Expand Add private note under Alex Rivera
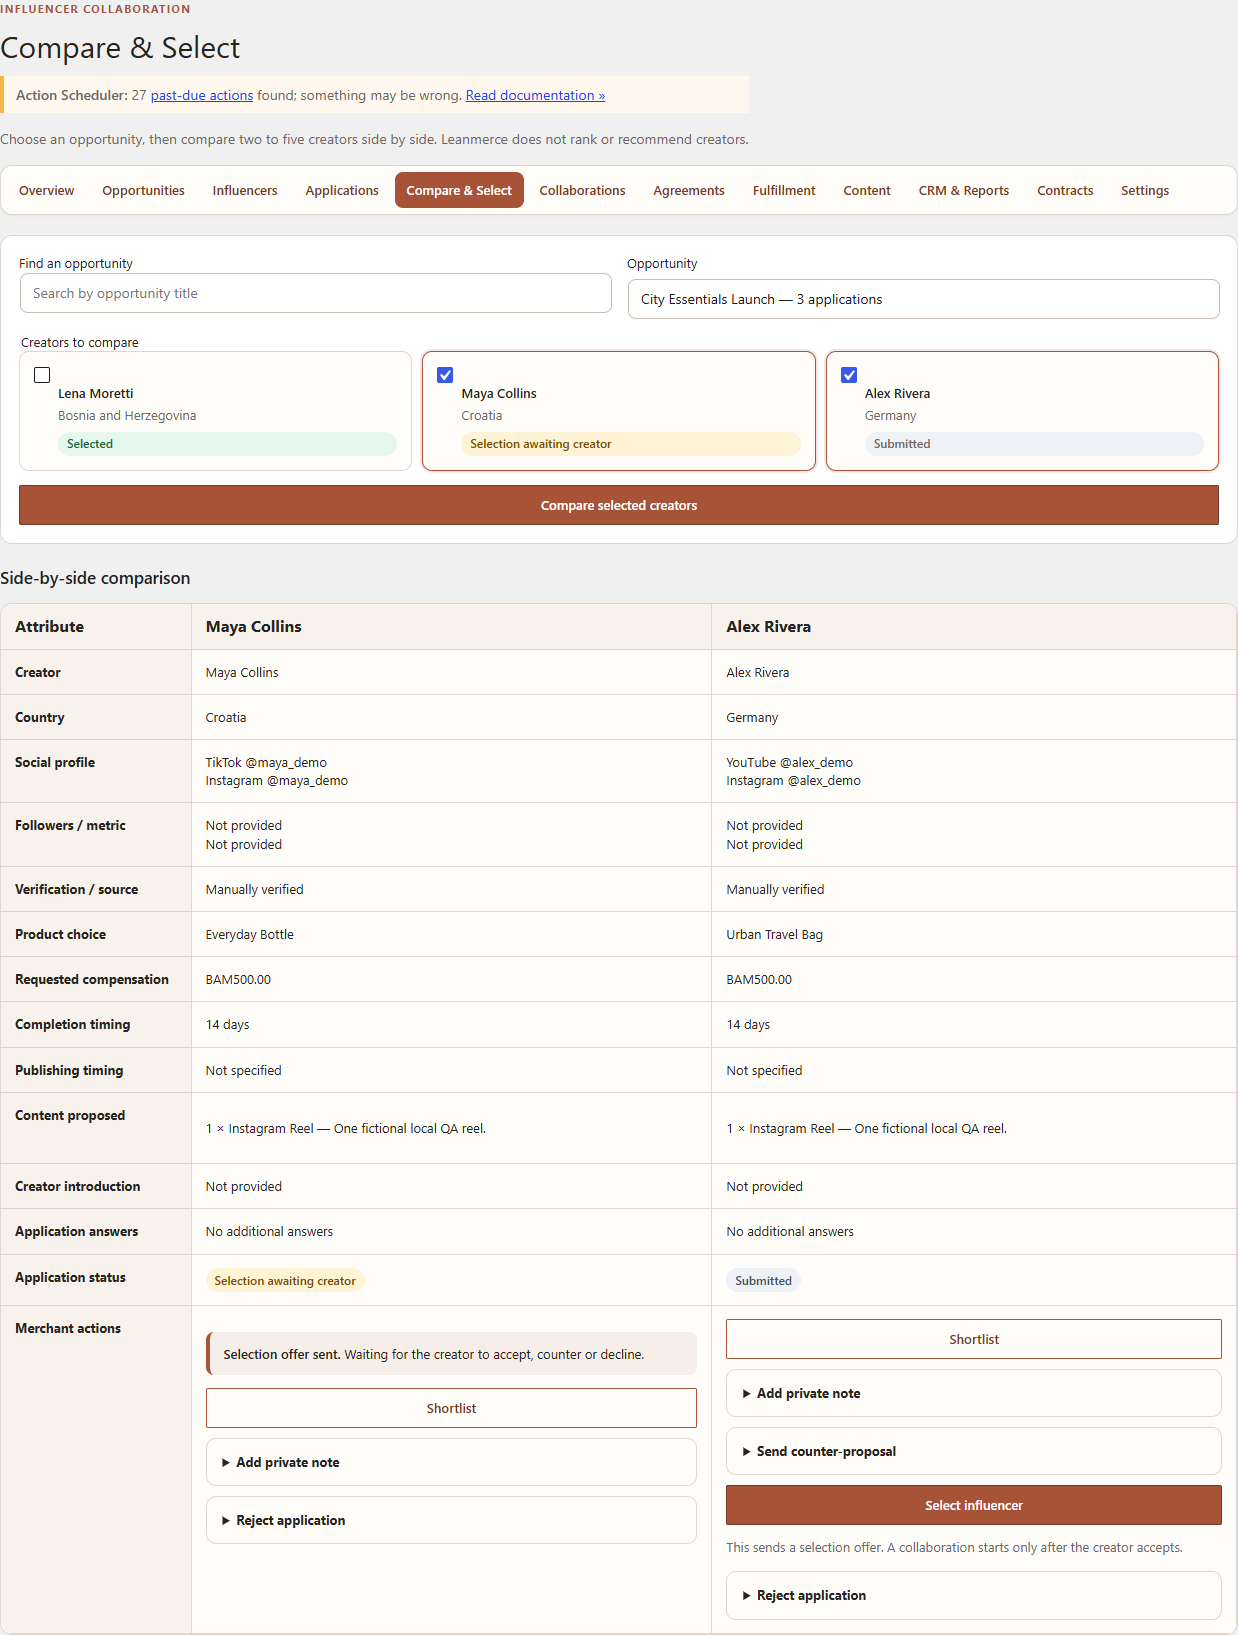Screen dimensions: 1238x1635 click(973, 1393)
